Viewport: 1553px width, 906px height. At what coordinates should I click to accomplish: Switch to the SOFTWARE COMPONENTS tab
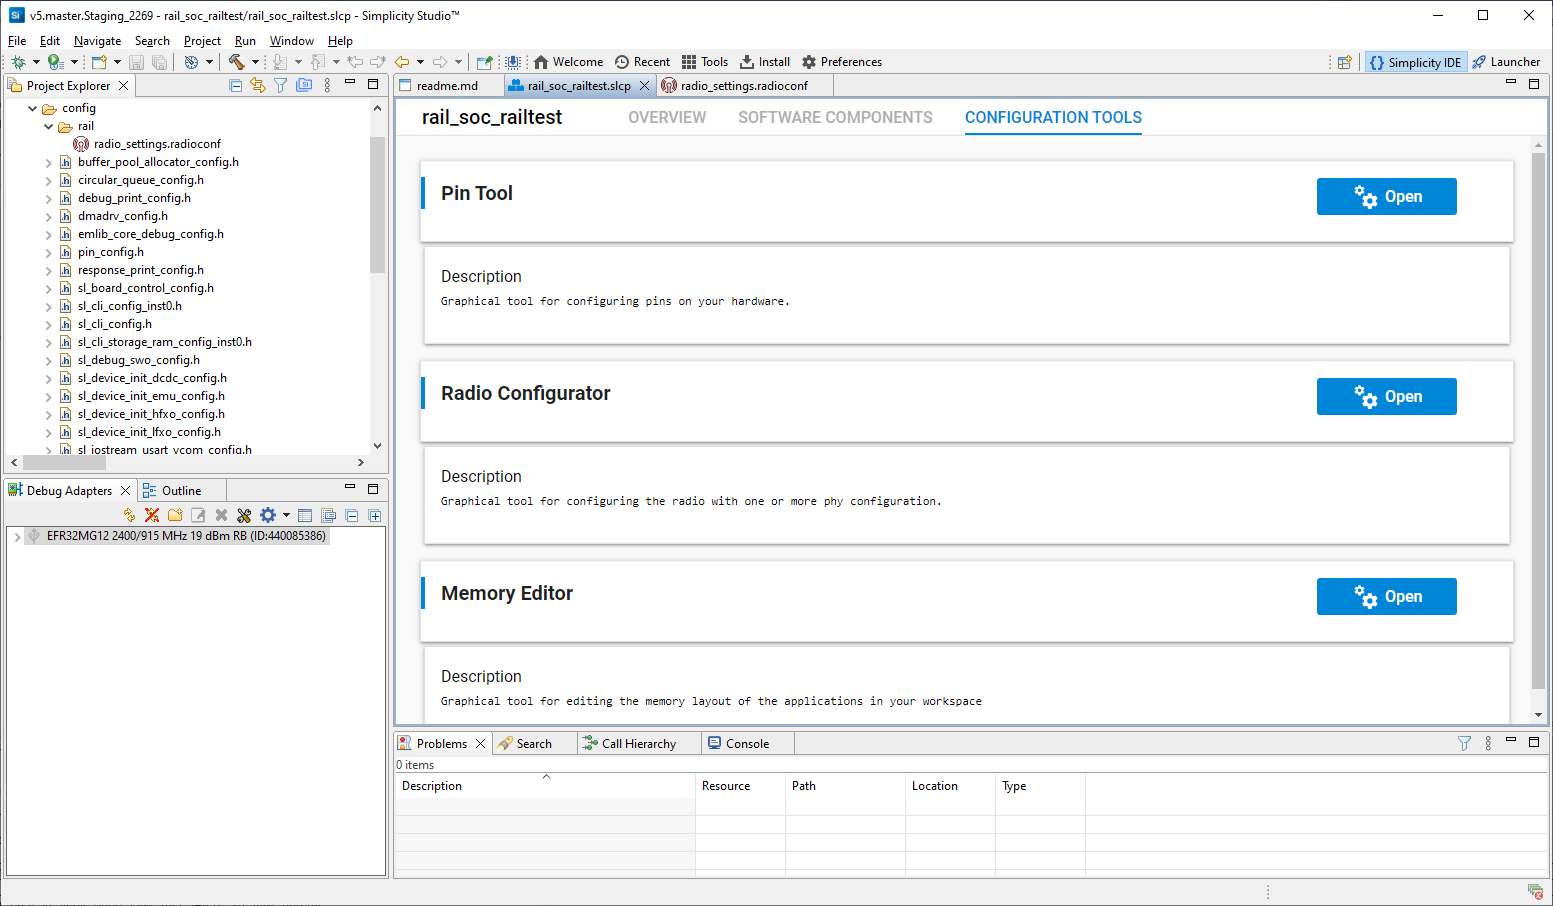835,118
